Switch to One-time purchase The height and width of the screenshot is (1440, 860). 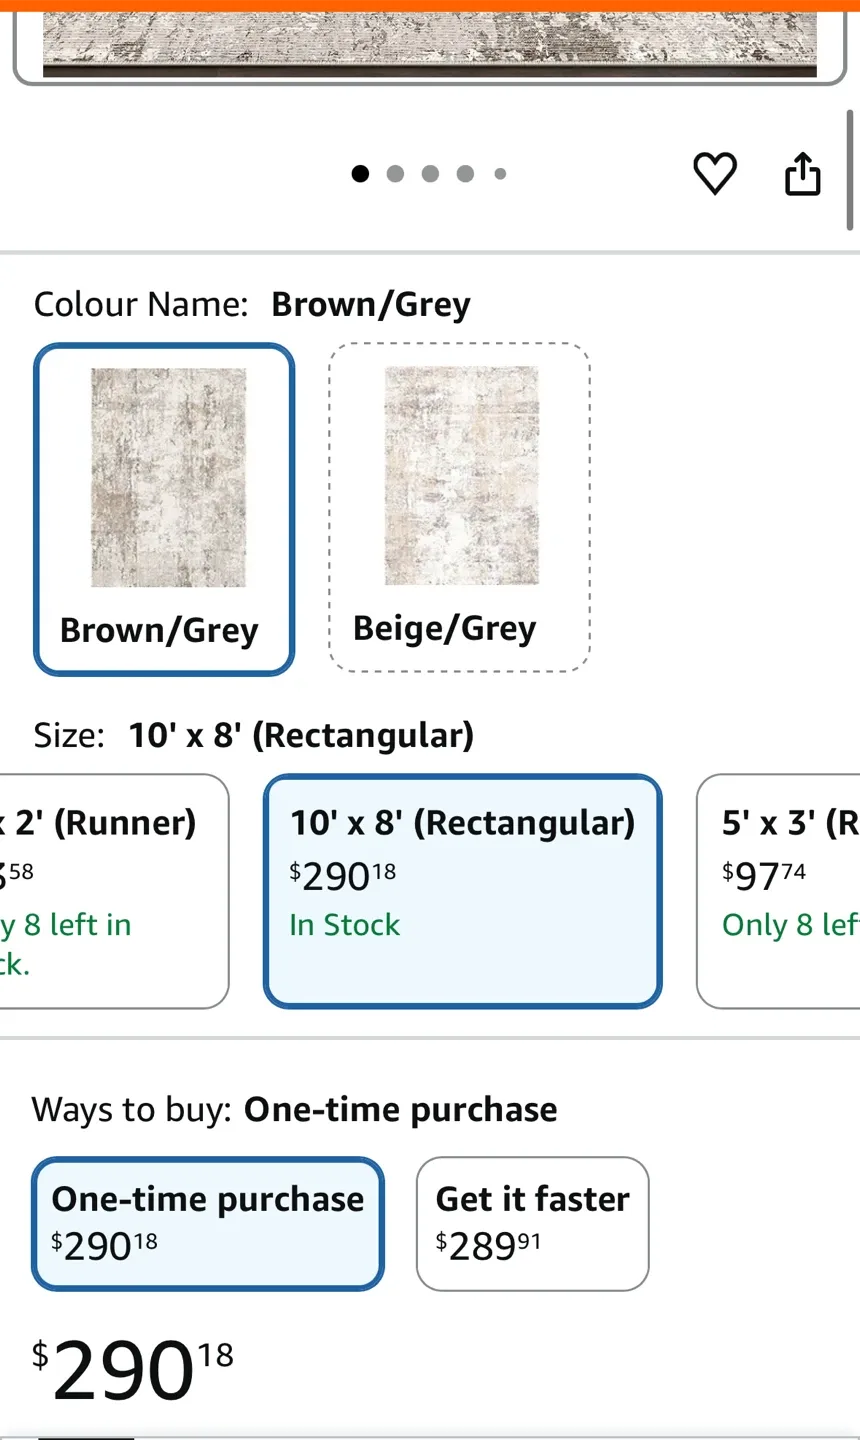coord(207,1223)
